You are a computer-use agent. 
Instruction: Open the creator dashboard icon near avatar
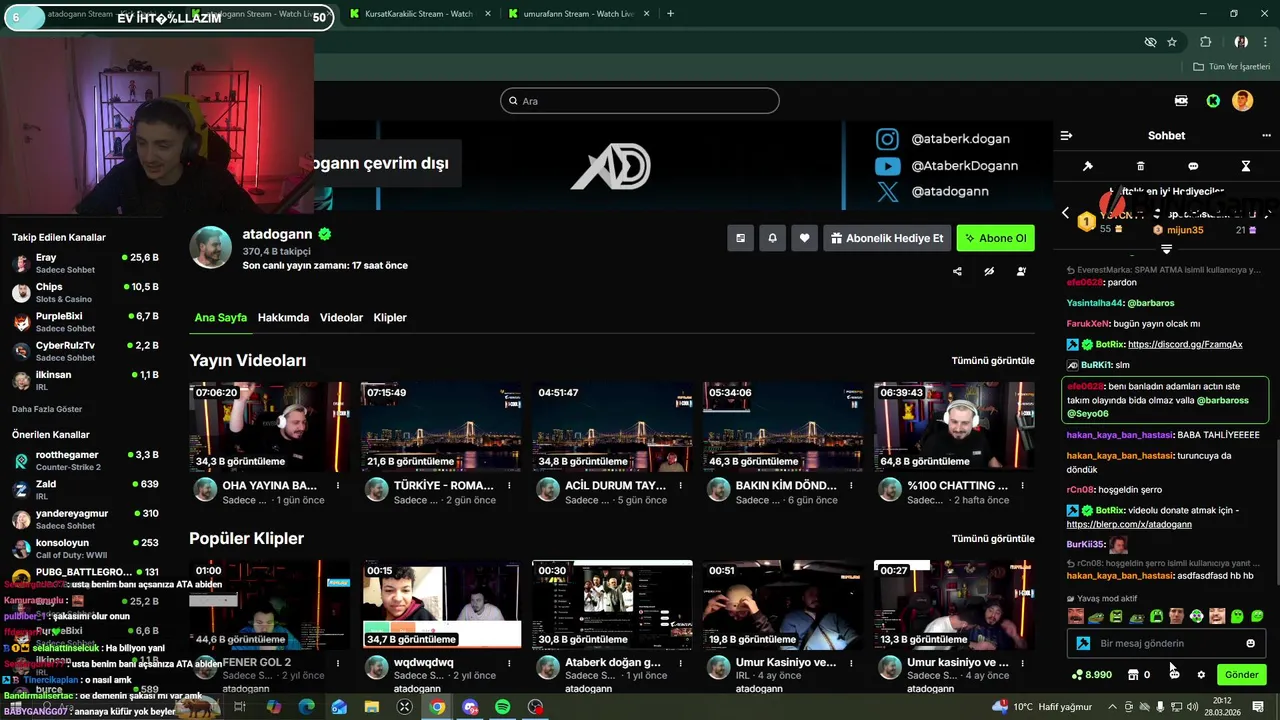point(1182,101)
